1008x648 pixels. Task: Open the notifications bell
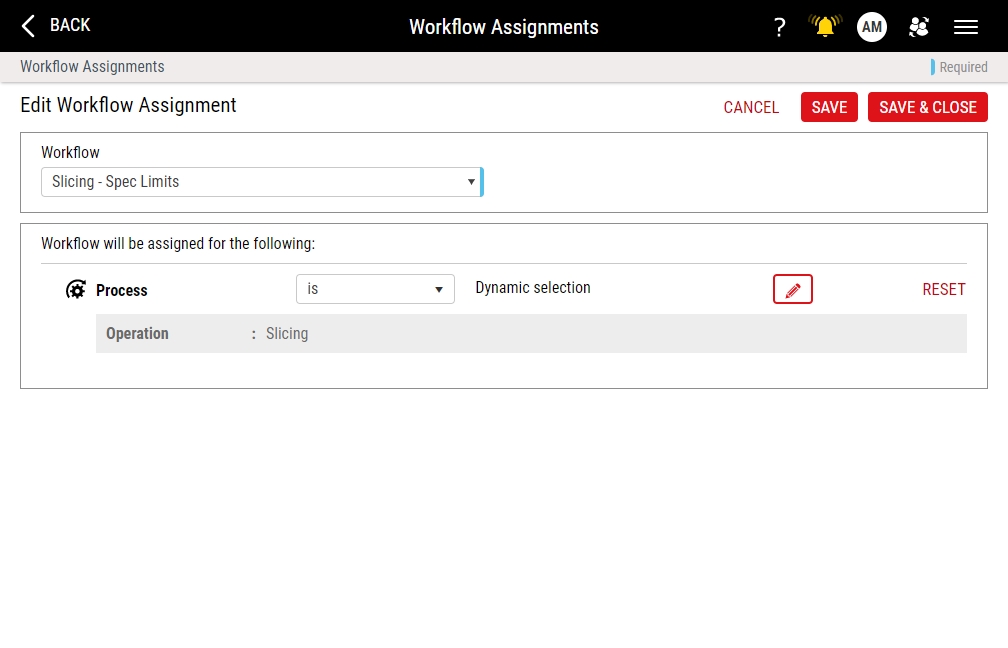[823, 26]
